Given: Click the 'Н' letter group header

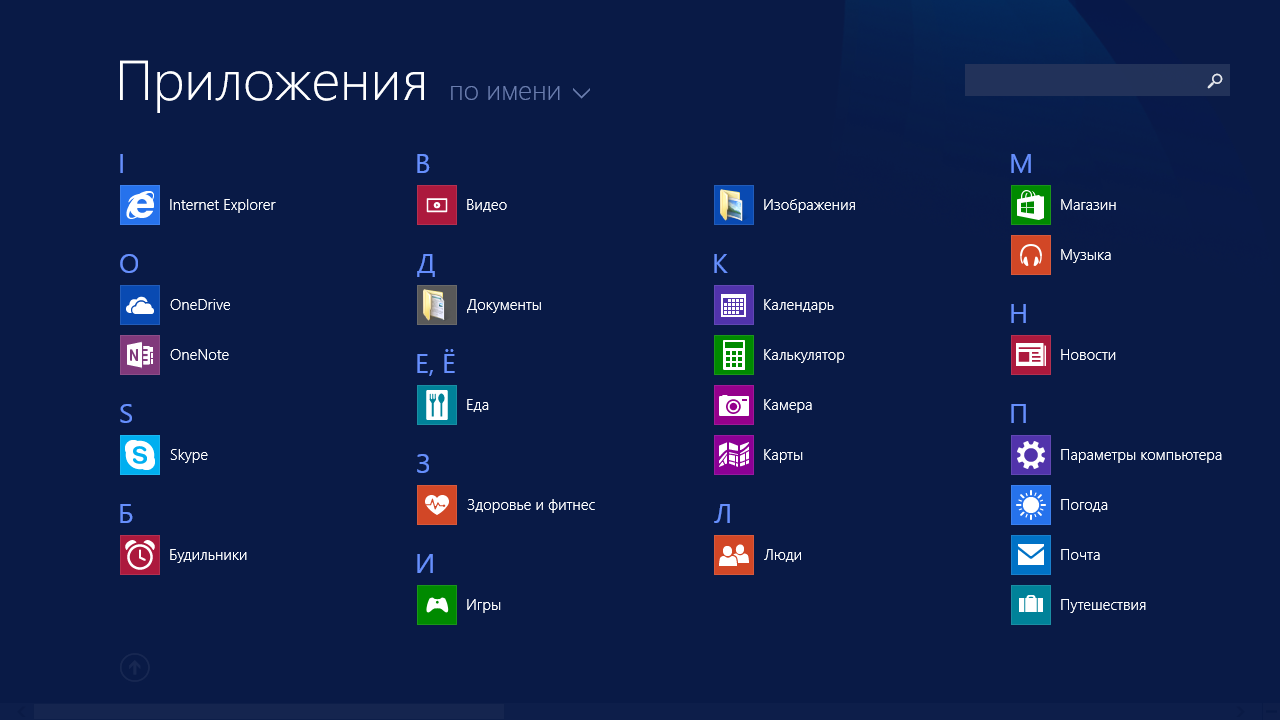Looking at the screenshot, I should click(1019, 314).
